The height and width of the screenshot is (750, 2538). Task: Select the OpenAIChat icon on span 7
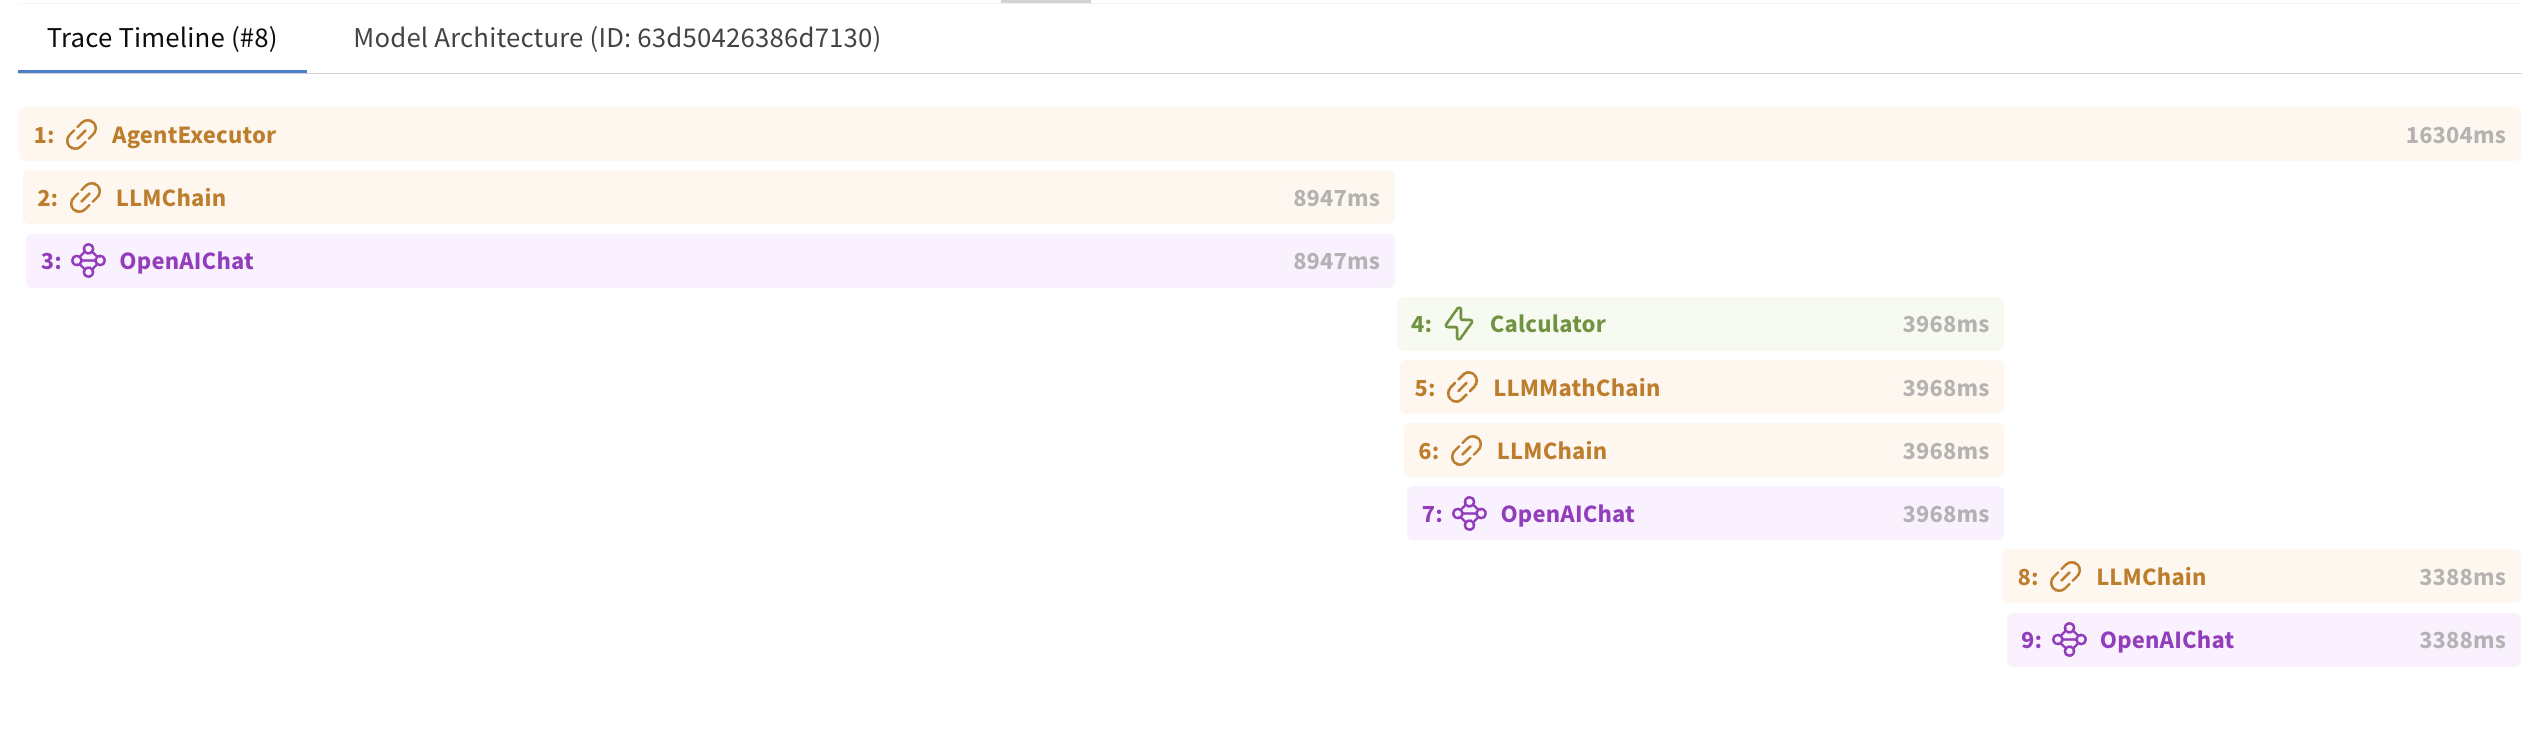(x=1470, y=513)
